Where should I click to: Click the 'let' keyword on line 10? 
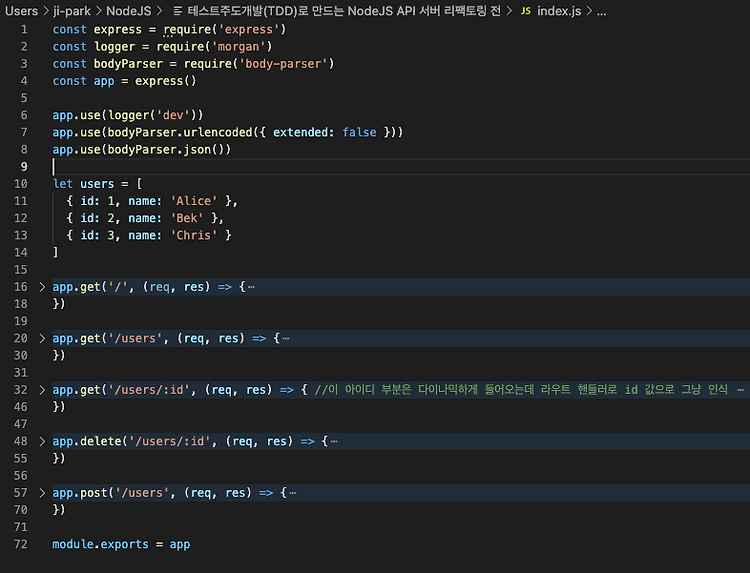[63, 184]
